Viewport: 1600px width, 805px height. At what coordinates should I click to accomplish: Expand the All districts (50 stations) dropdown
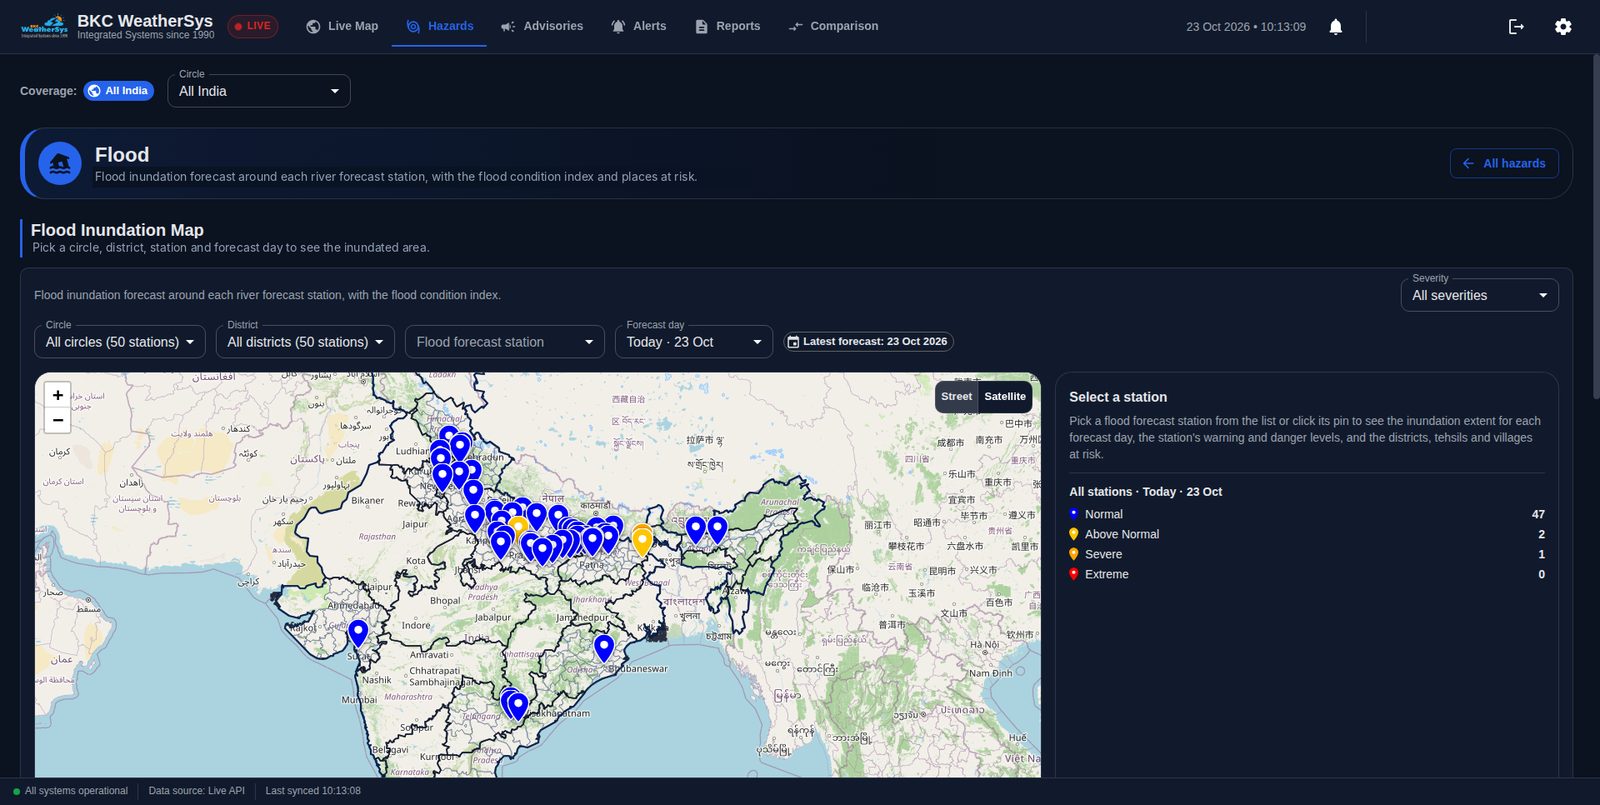[x=305, y=342]
